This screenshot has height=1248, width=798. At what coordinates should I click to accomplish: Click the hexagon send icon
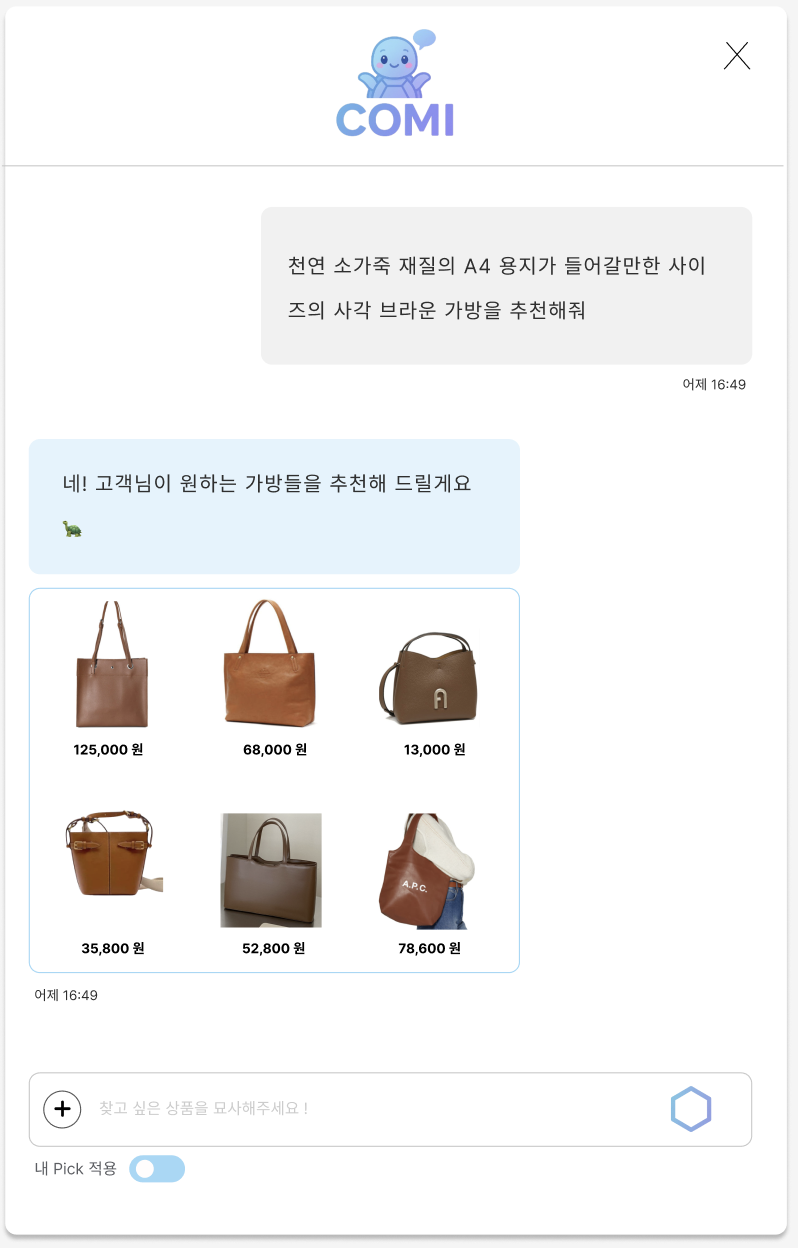691,1109
